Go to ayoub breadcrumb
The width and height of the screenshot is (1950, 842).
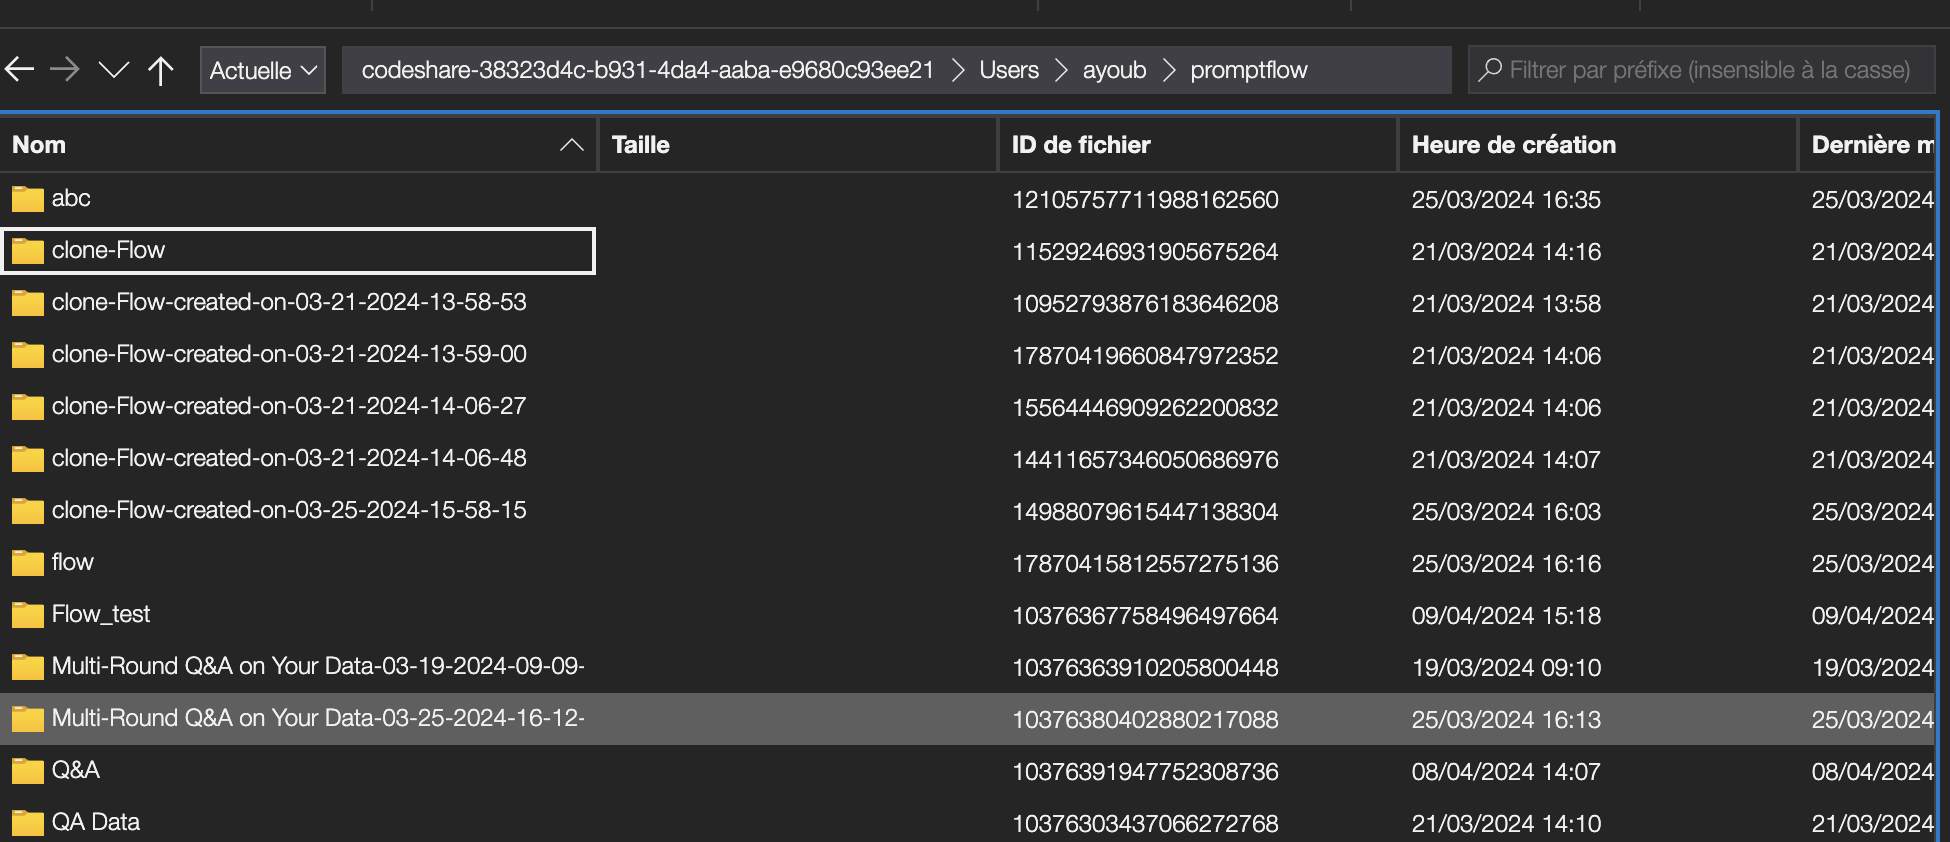[1114, 70]
